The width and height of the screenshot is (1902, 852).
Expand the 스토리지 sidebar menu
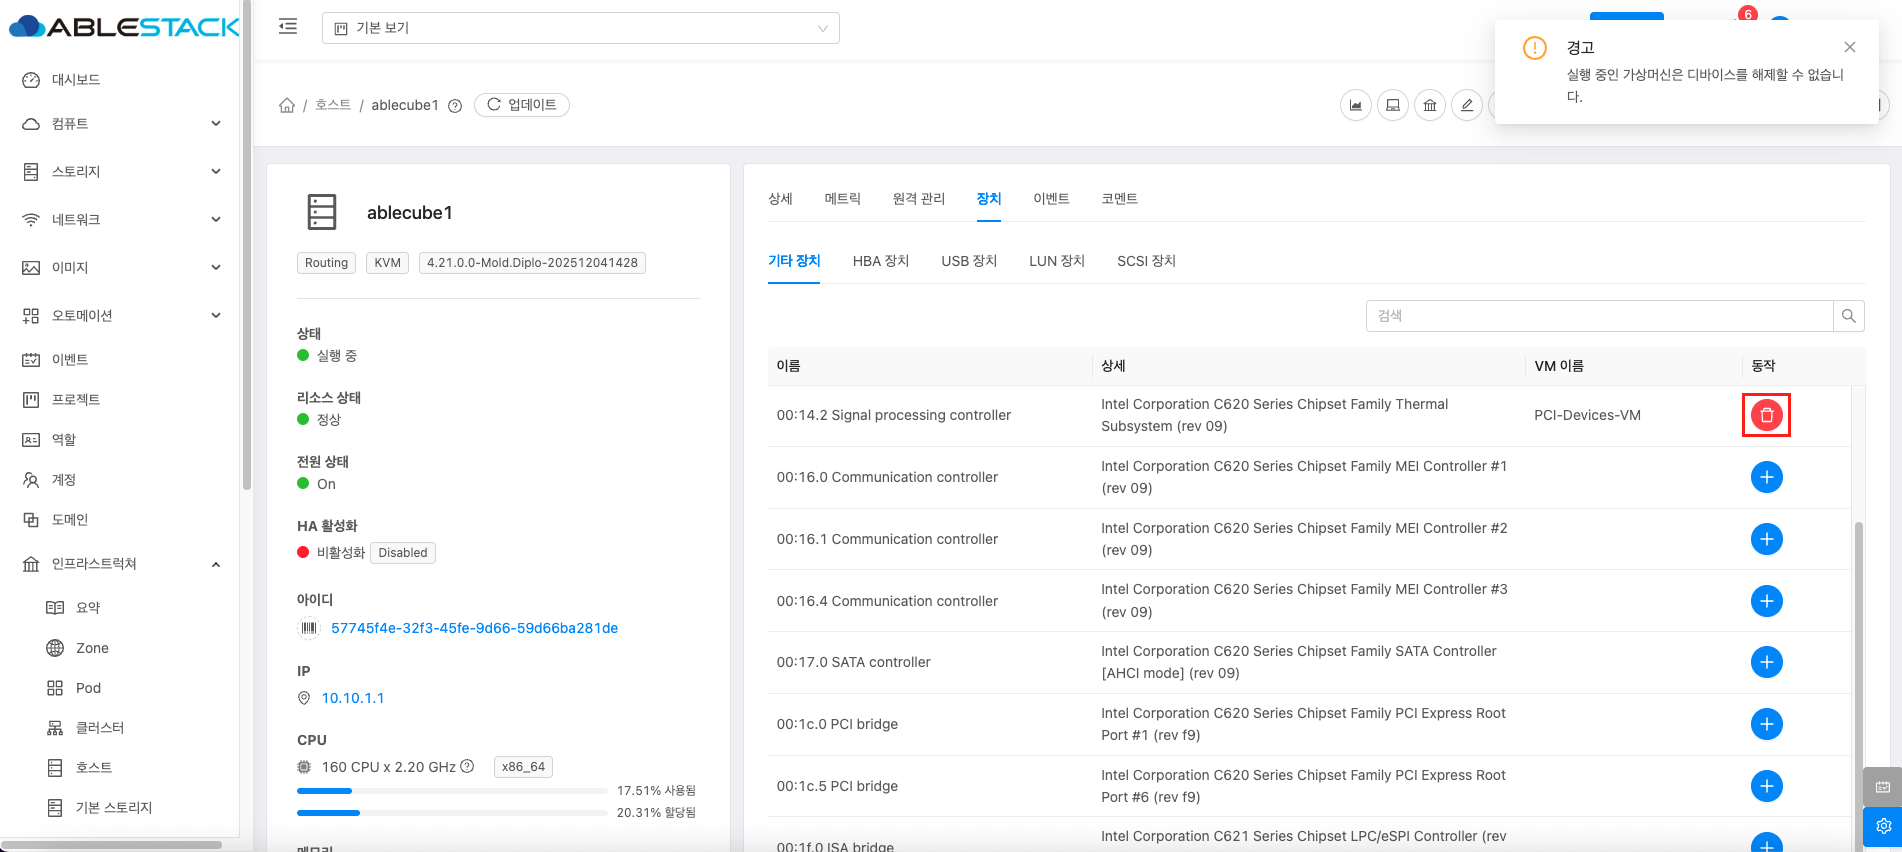point(120,171)
